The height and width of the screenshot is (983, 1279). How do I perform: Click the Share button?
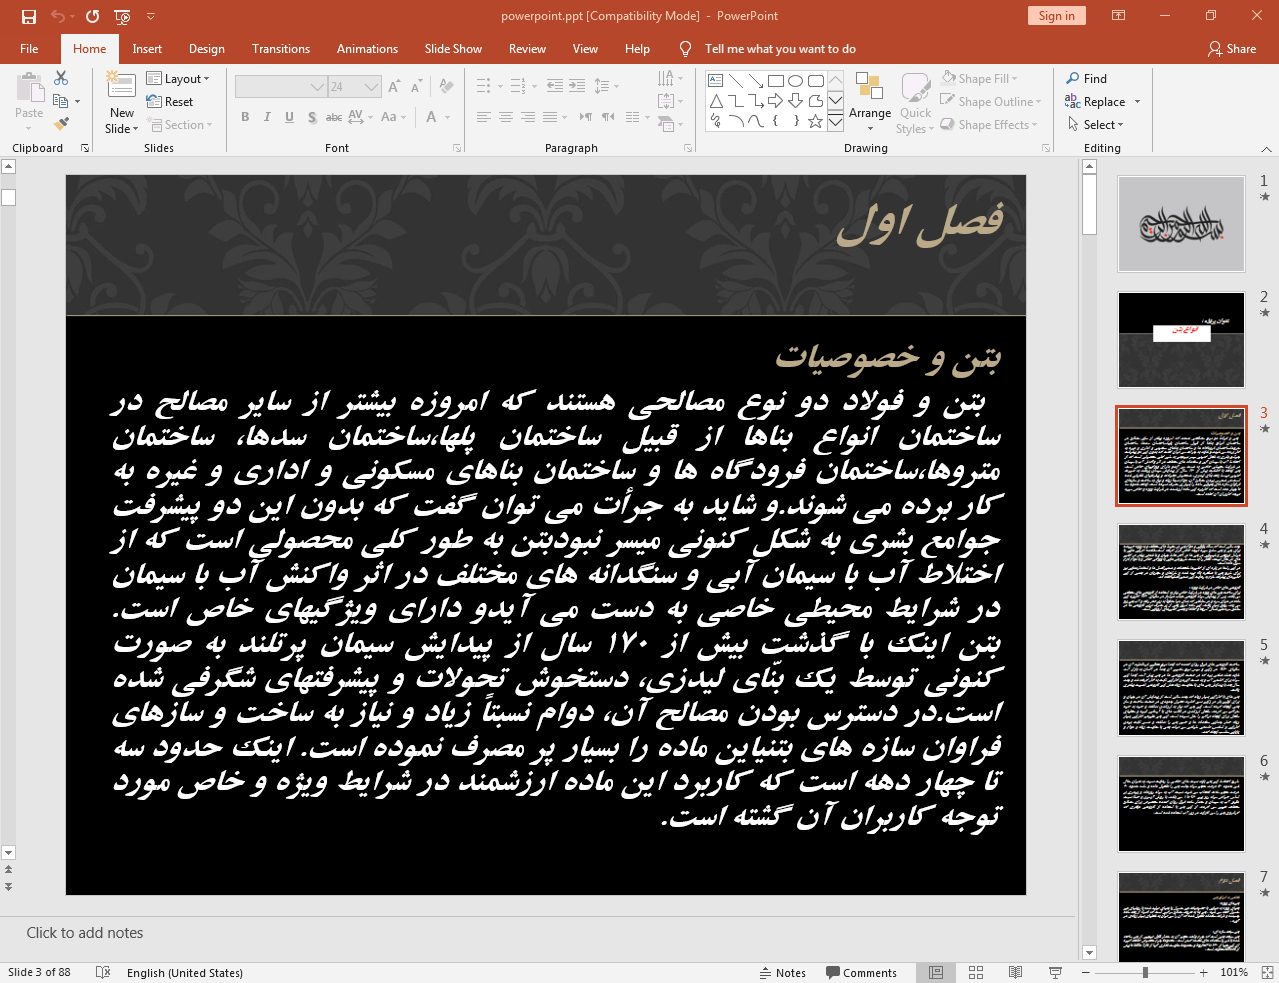(x=1231, y=49)
